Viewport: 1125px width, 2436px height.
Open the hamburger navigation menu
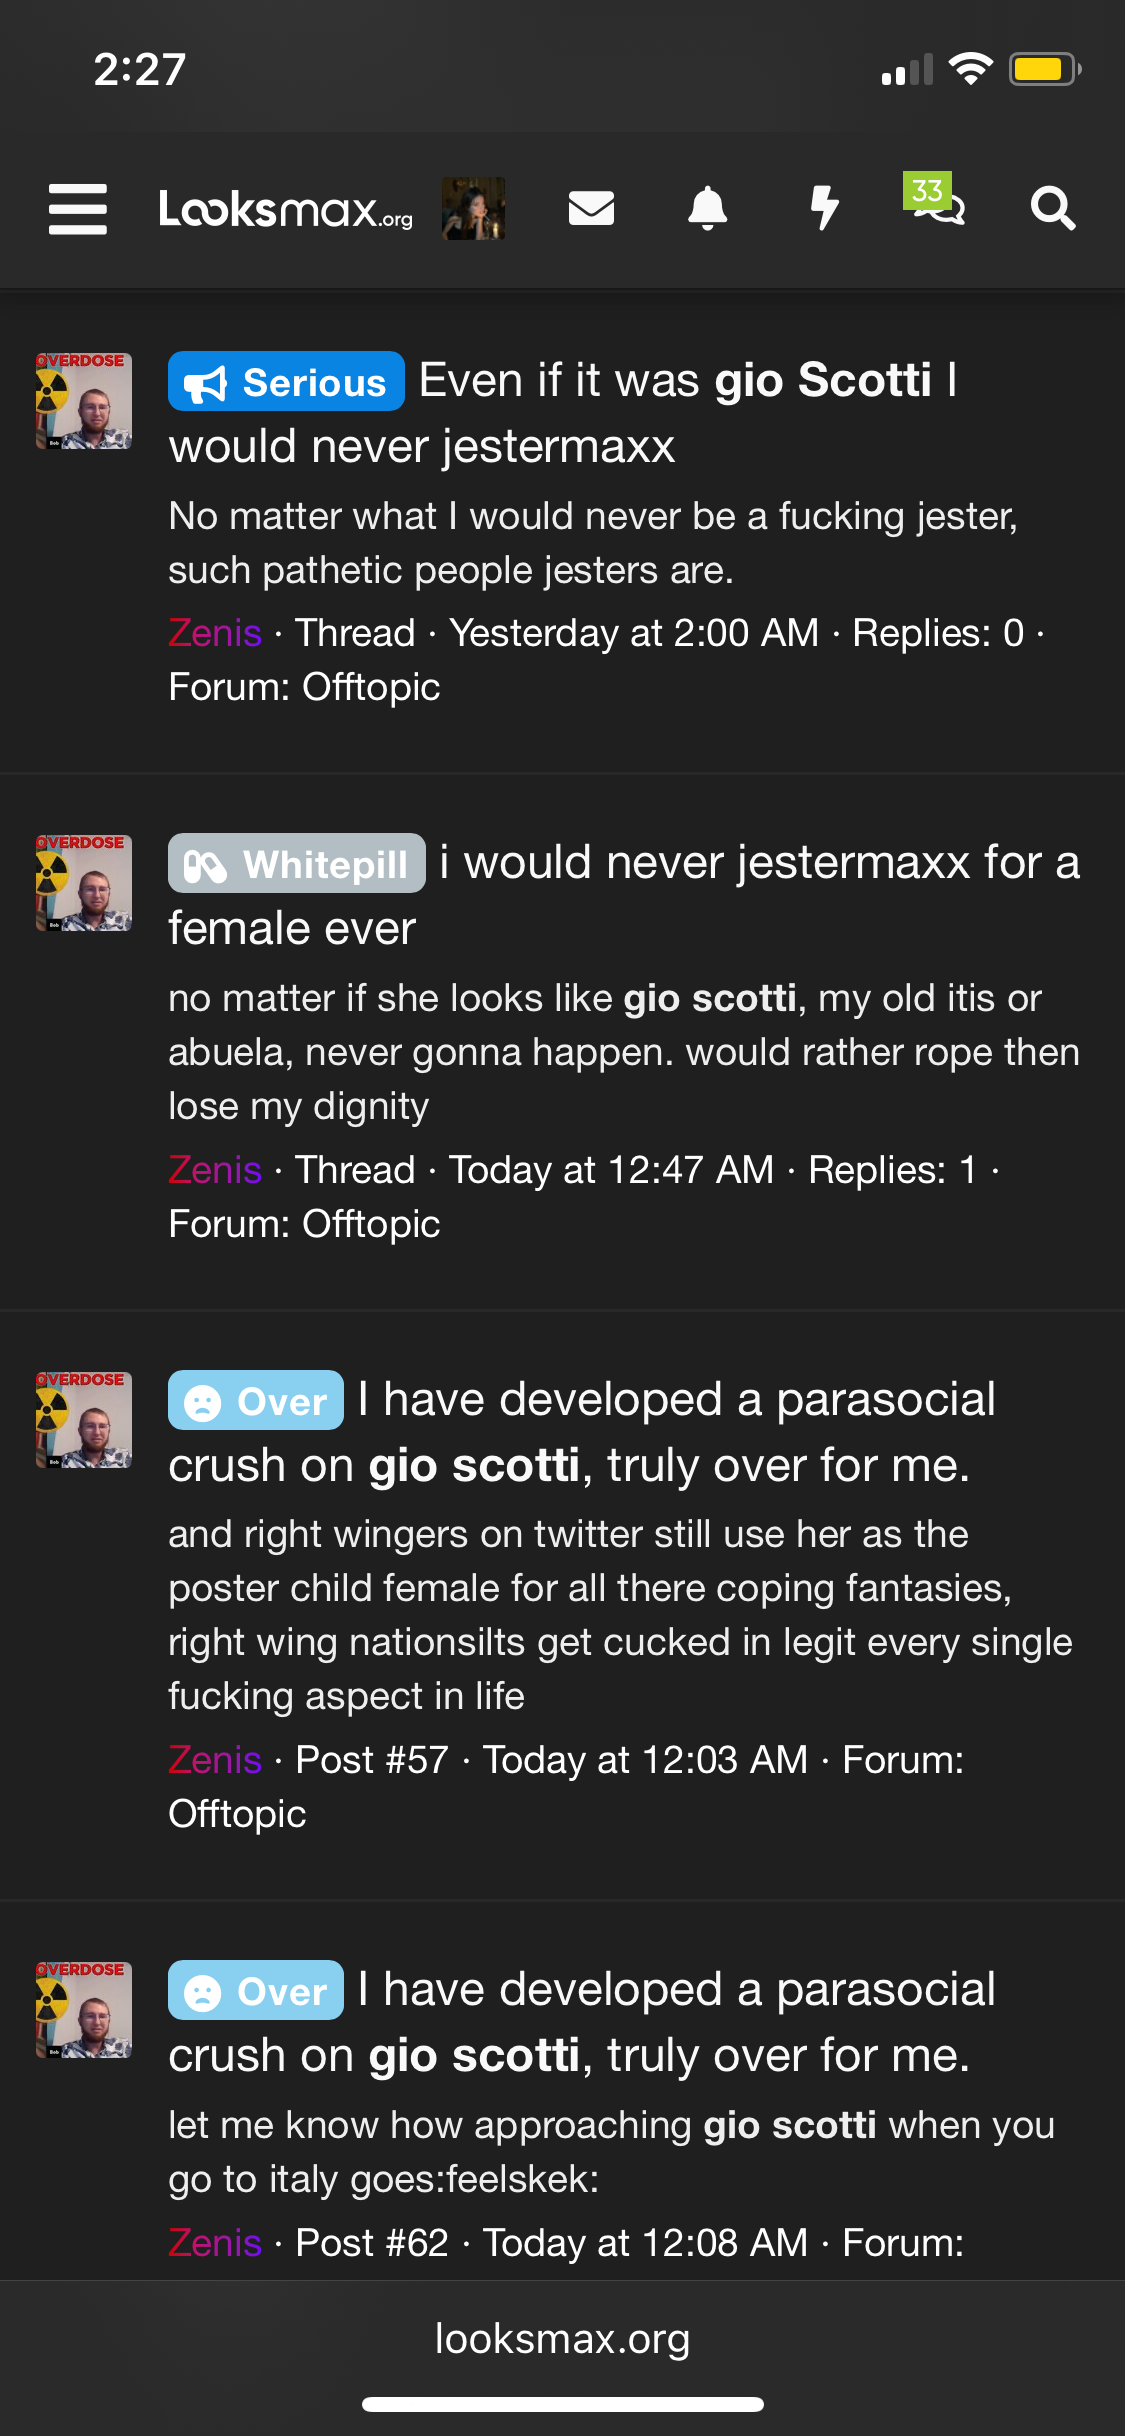point(78,209)
